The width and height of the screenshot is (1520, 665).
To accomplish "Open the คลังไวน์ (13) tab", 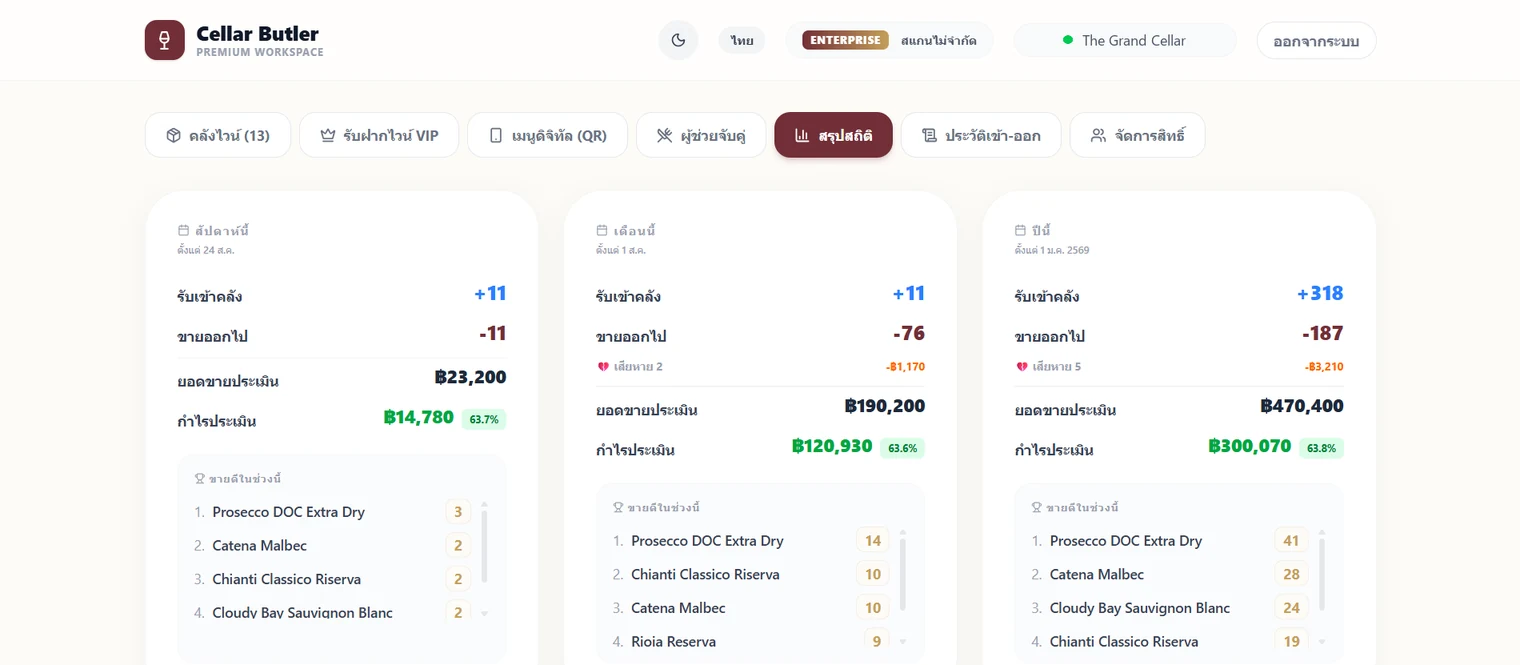I will 218,135.
